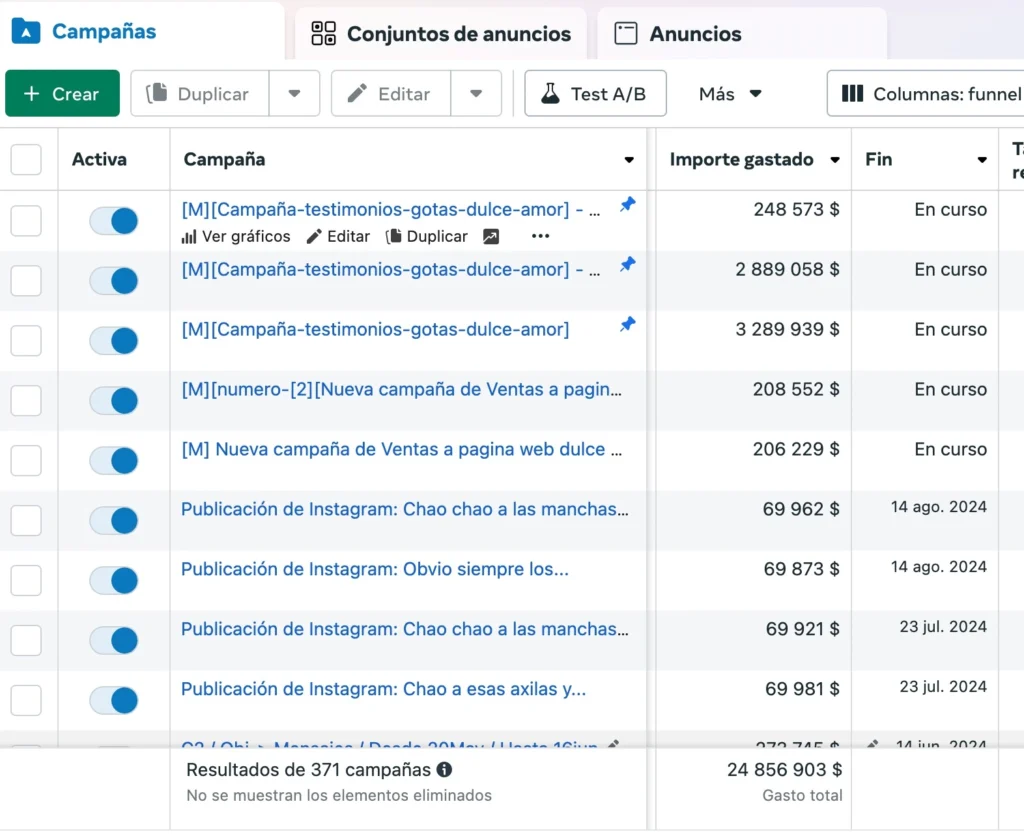This screenshot has height=834, width=1024.
Task: Open the three-dots menu in first campaign row
Action: tap(540, 237)
